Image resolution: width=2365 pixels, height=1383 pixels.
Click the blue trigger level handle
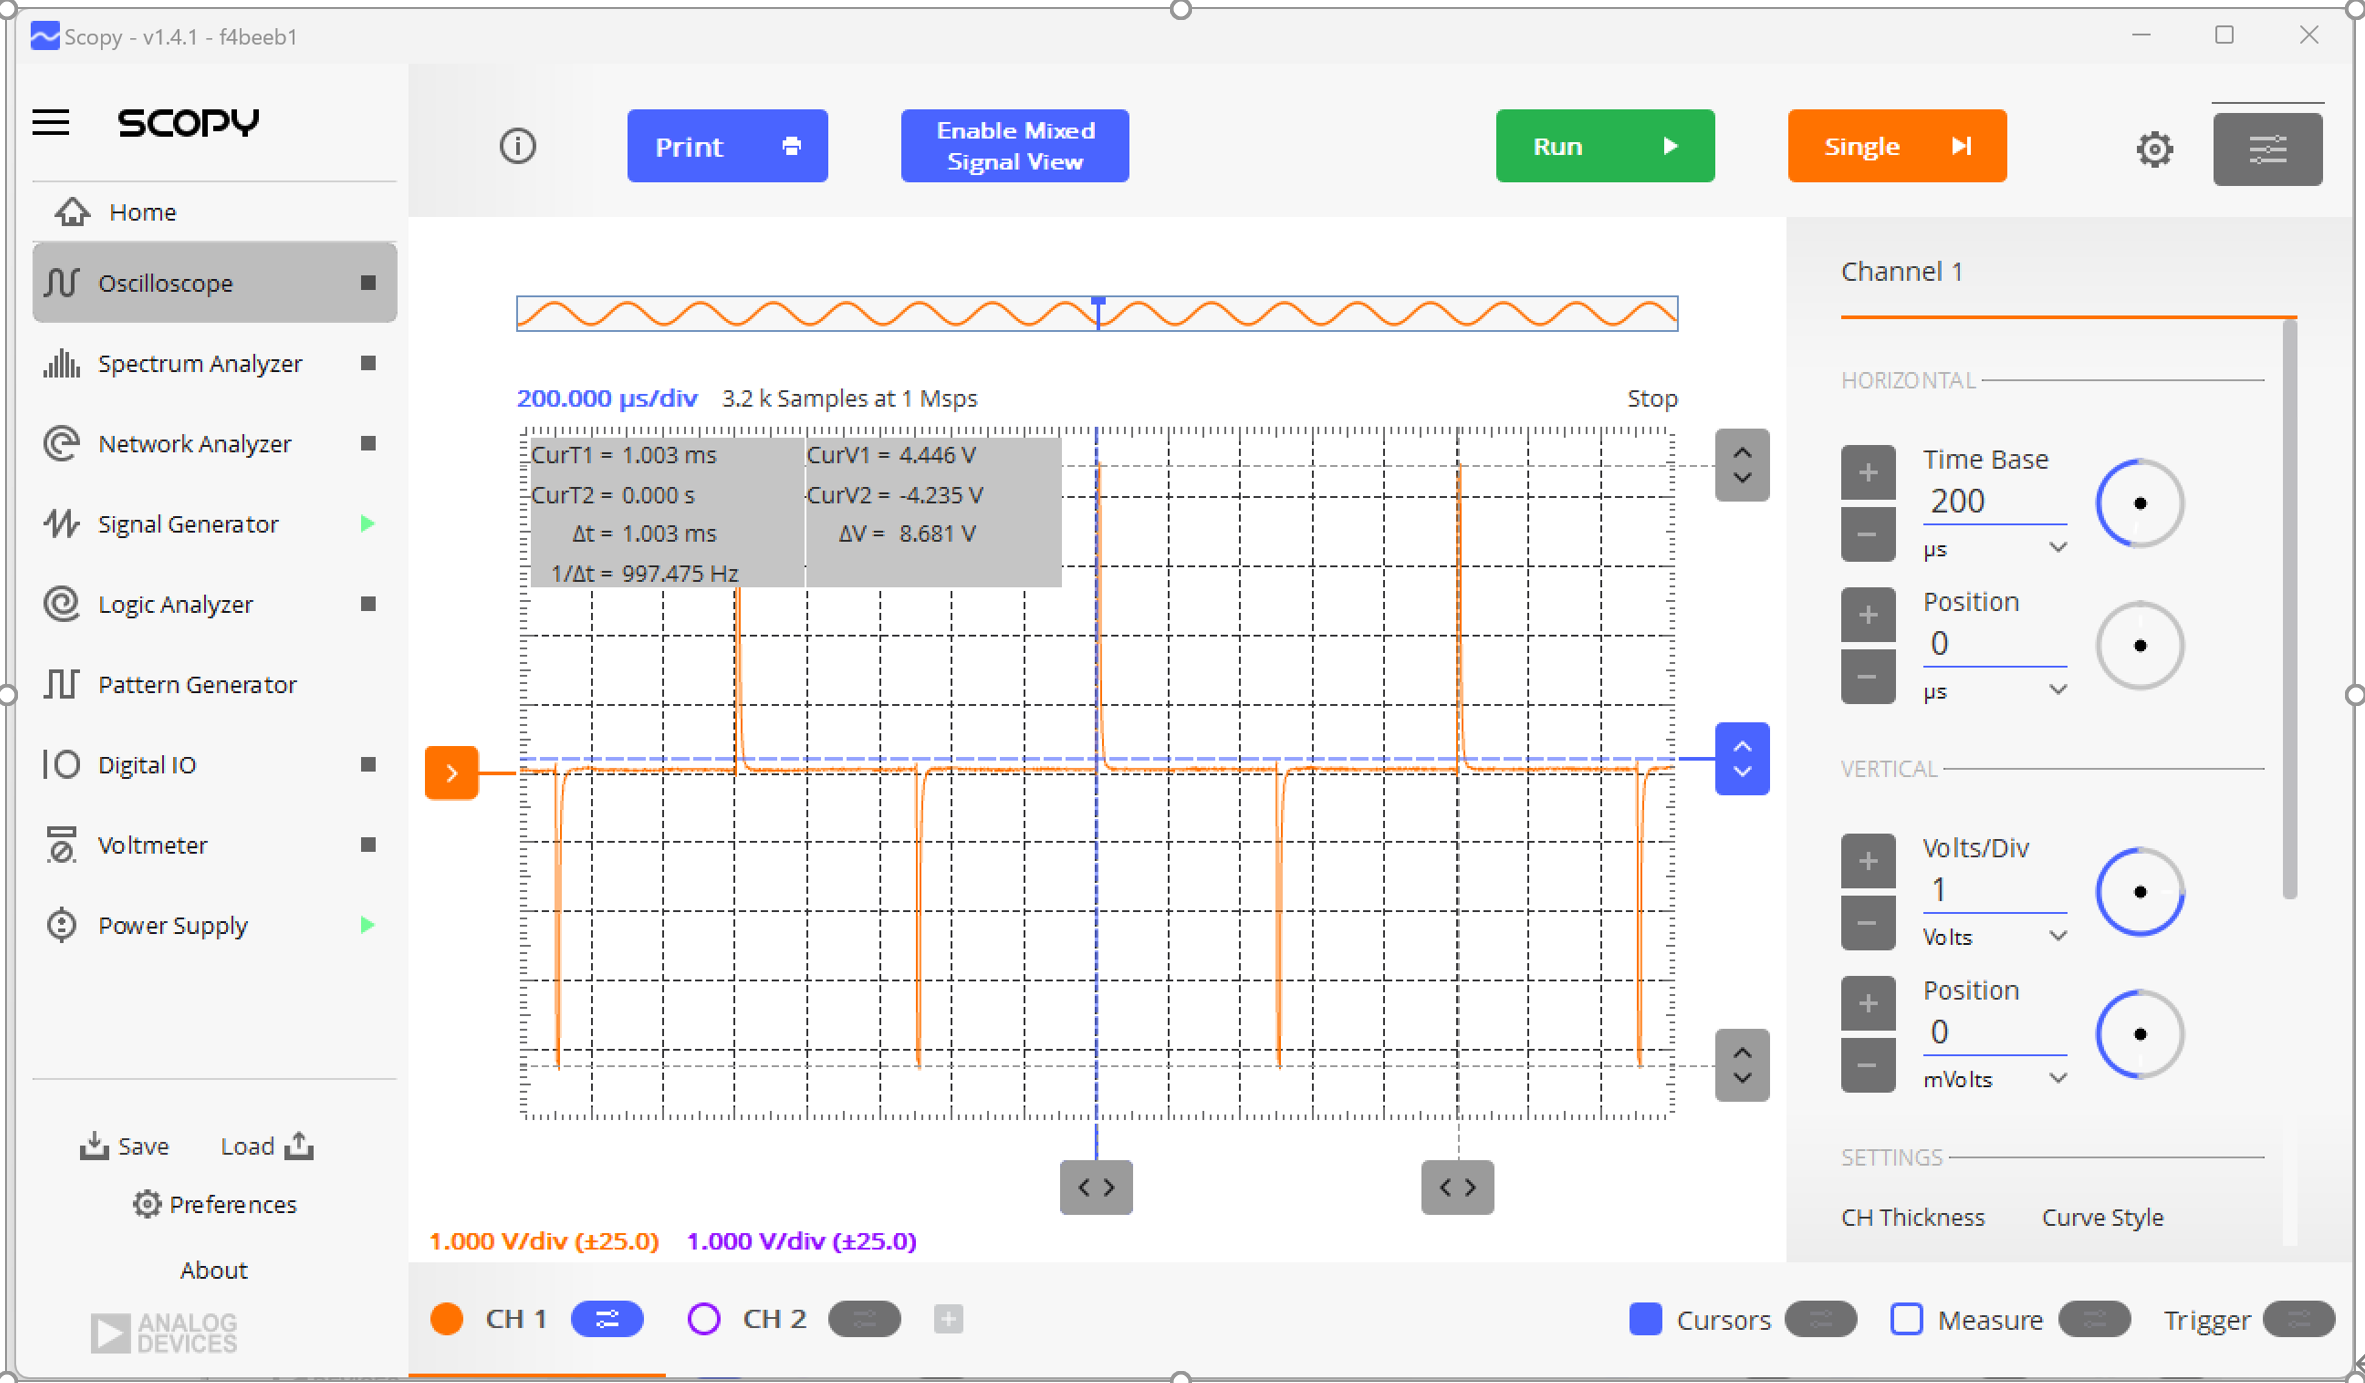point(1742,758)
